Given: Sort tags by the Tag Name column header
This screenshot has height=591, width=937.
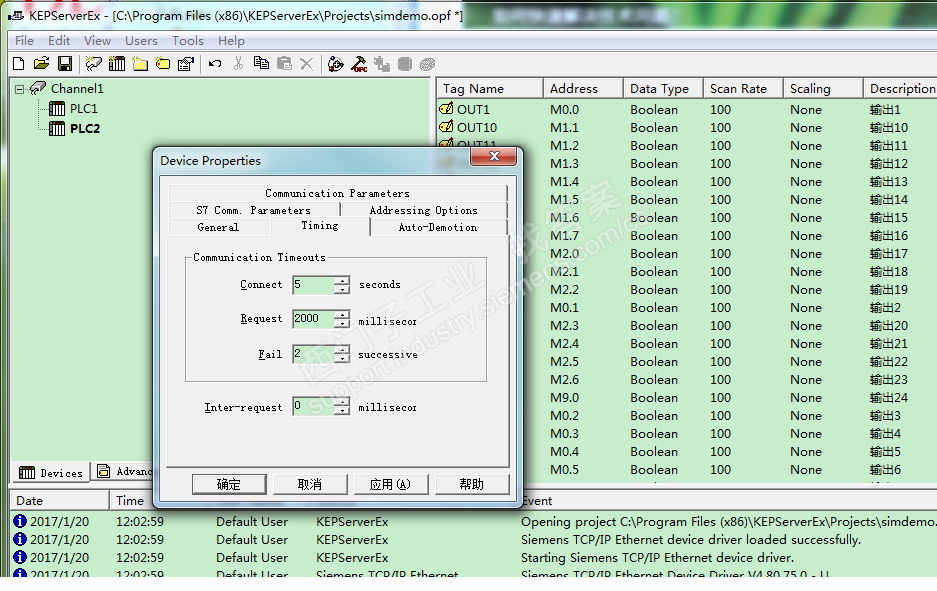Looking at the screenshot, I should 490,88.
